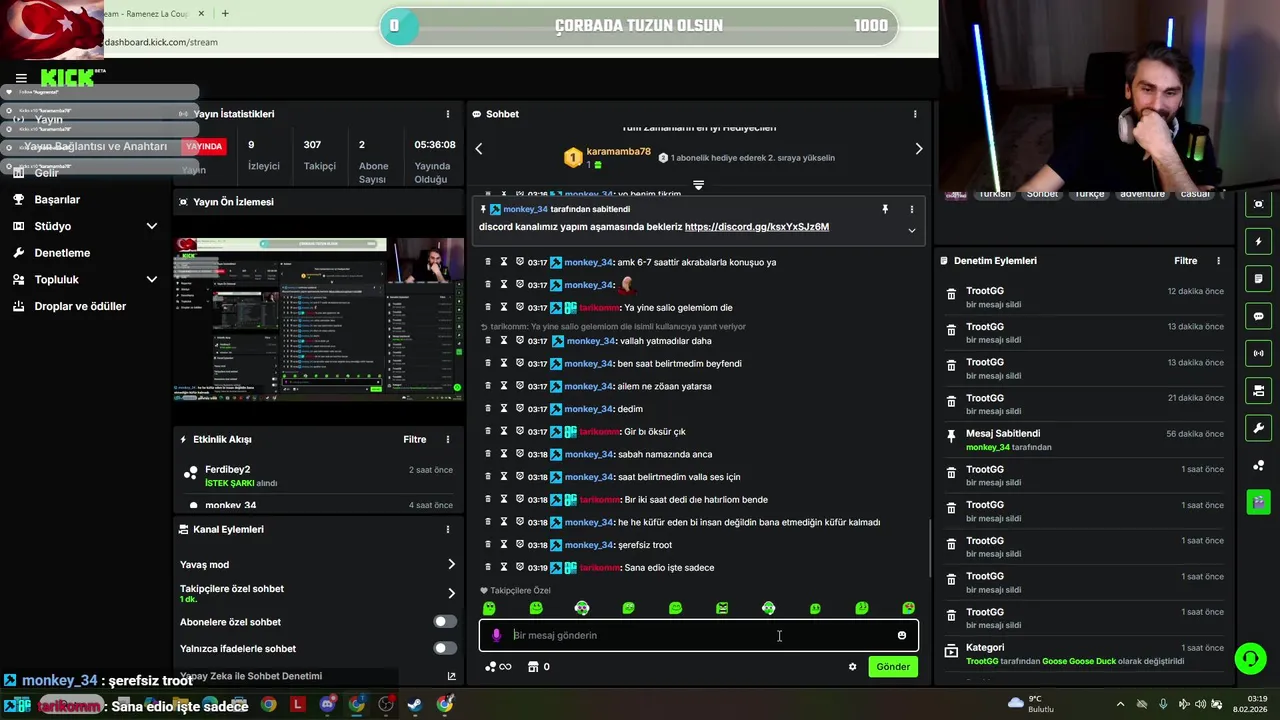Send message with Gönder button
Viewport: 1280px width, 720px height.
(x=893, y=667)
